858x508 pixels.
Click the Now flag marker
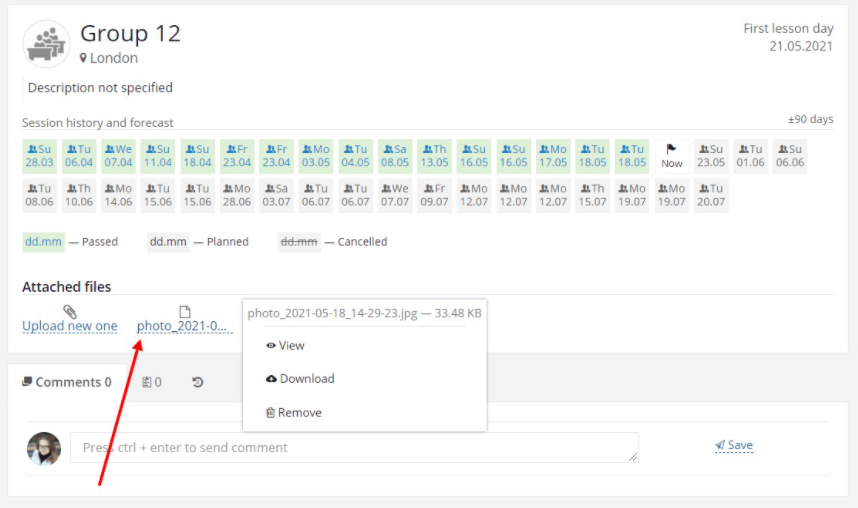pos(671,156)
